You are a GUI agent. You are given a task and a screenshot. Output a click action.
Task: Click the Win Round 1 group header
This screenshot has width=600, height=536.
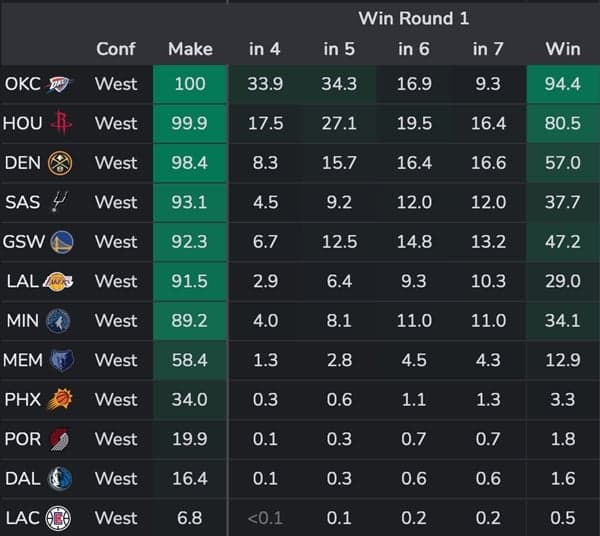point(413,18)
